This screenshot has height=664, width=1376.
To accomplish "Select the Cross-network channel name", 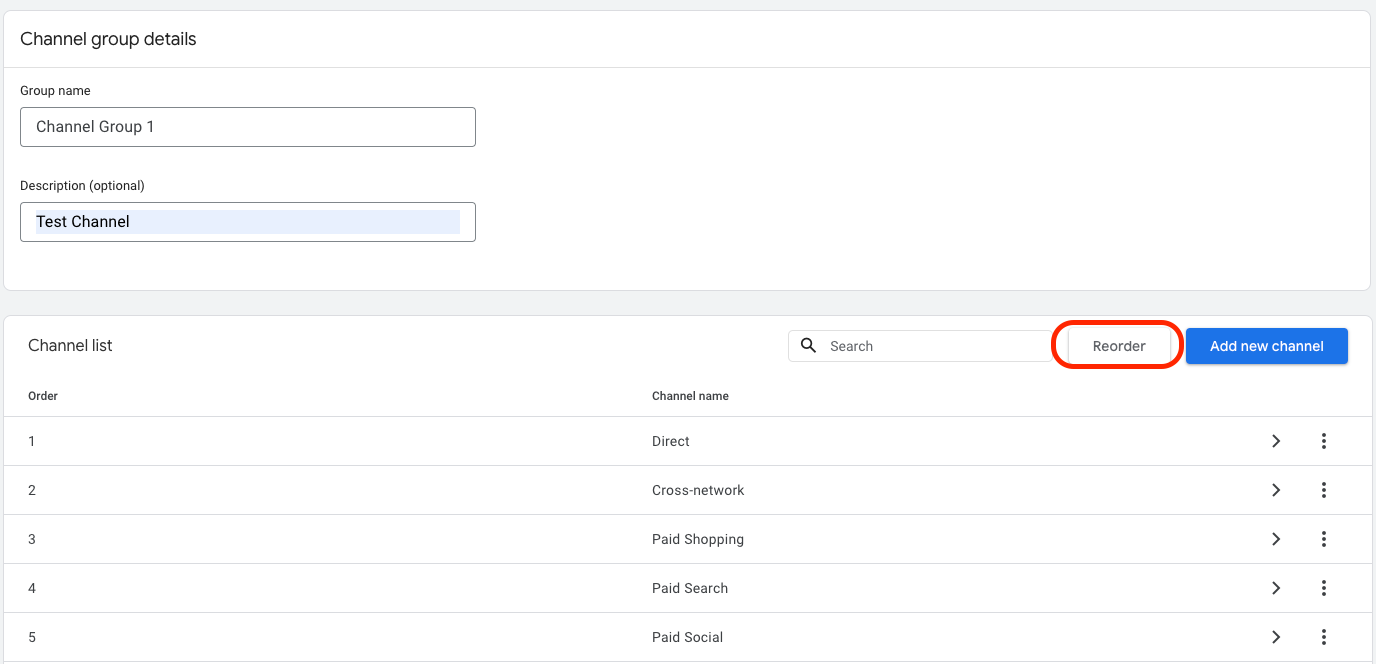I will tap(698, 490).
